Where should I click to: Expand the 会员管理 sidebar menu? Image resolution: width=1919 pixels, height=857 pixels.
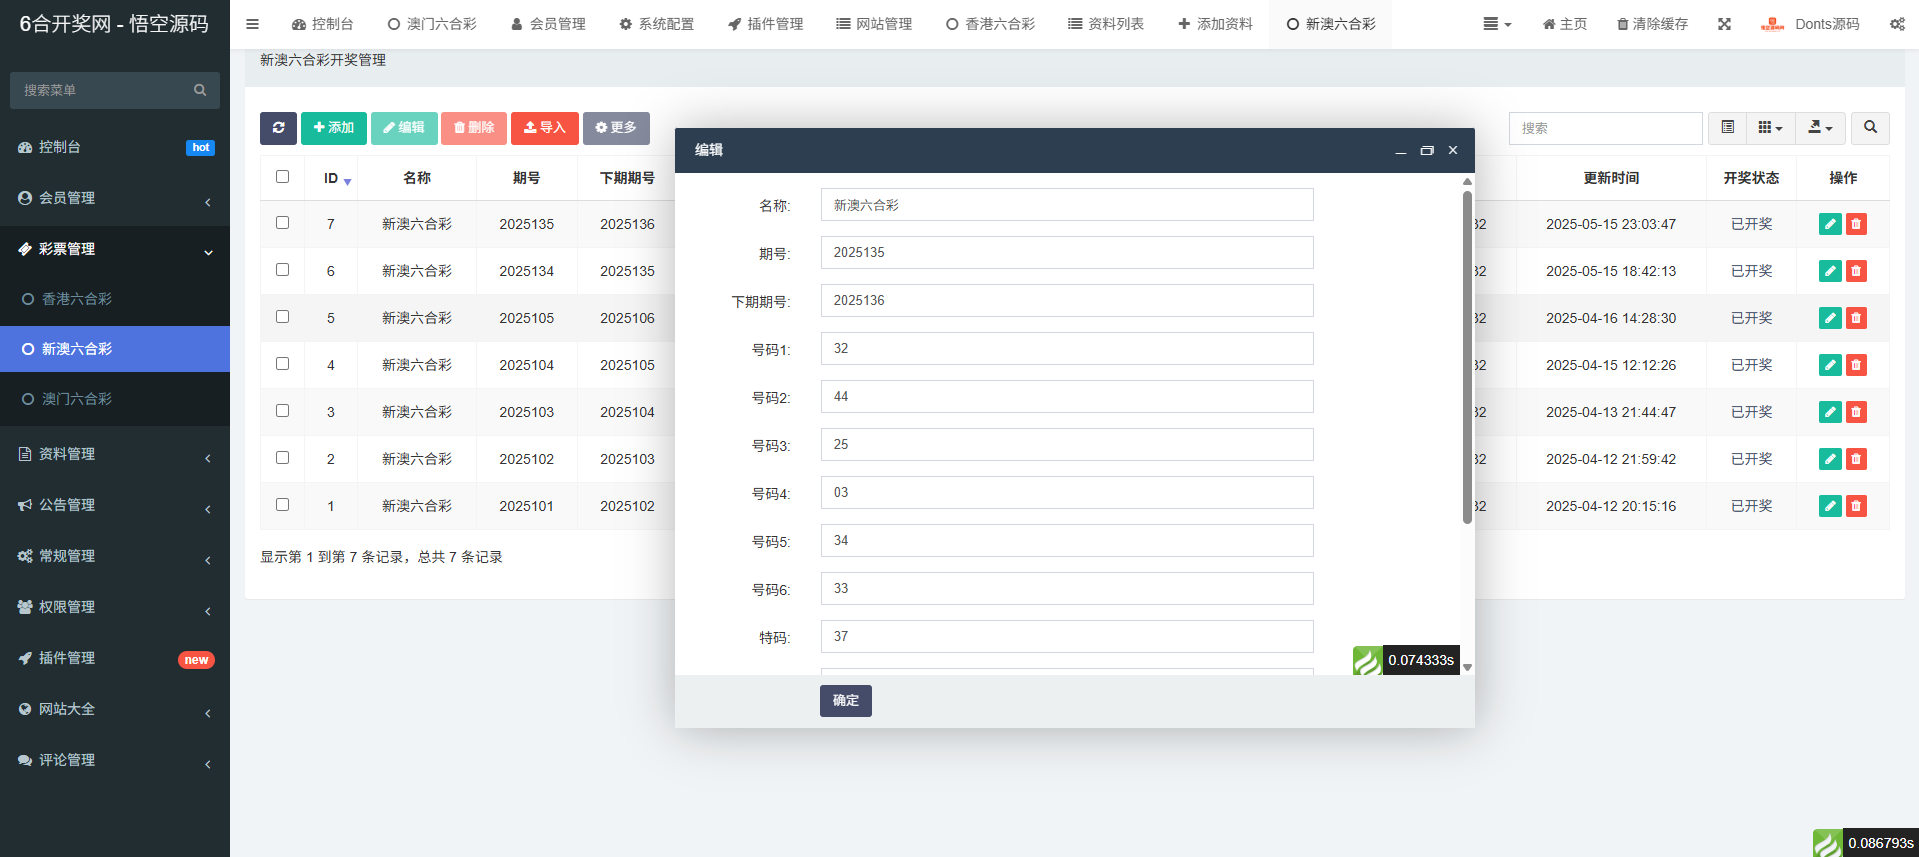pos(115,198)
